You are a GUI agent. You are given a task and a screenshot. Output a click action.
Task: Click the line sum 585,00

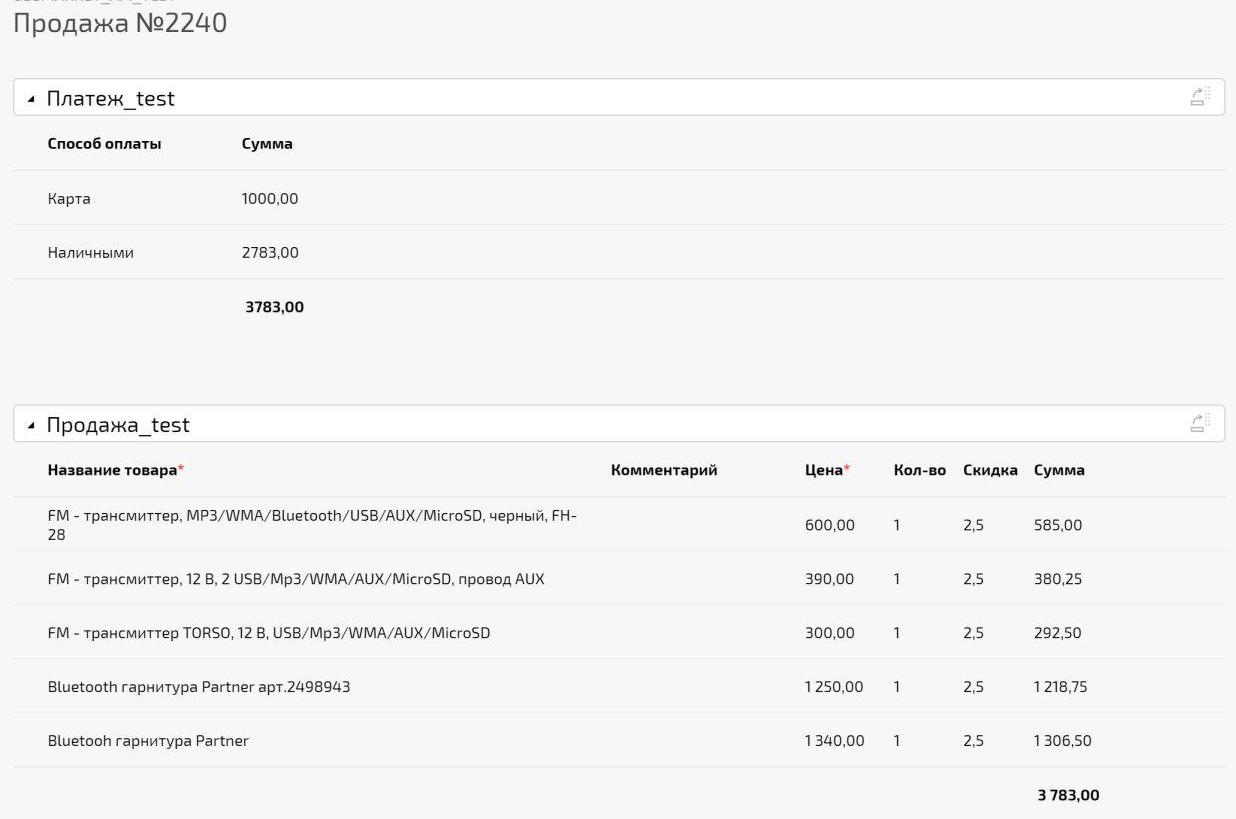point(1058,525)
